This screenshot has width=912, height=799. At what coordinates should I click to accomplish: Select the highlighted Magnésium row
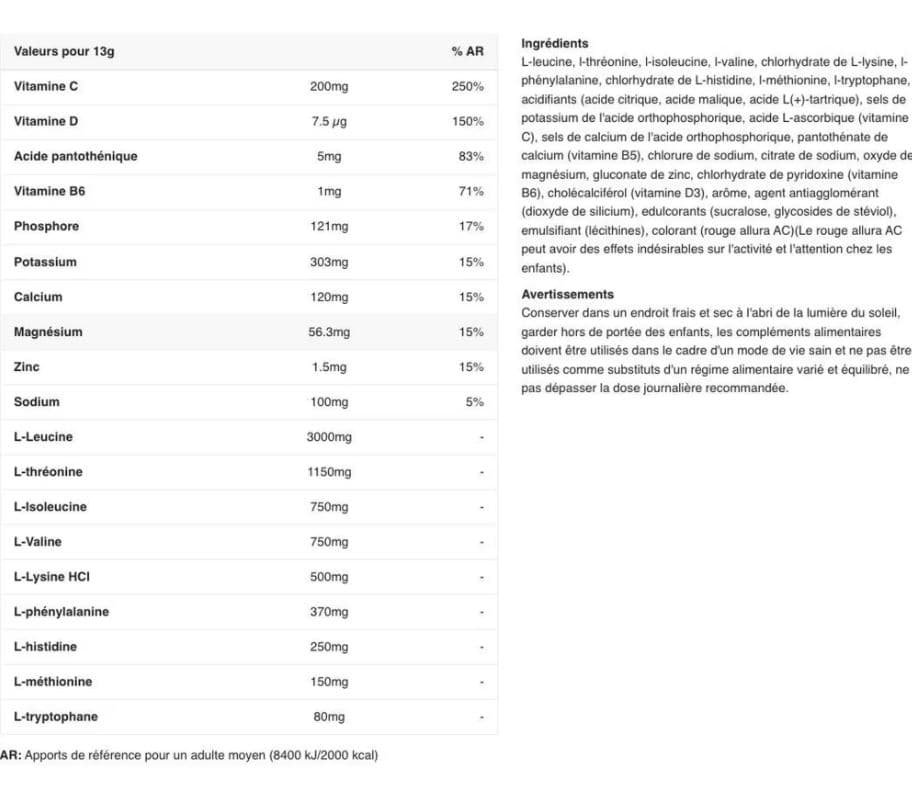(249, 332)
